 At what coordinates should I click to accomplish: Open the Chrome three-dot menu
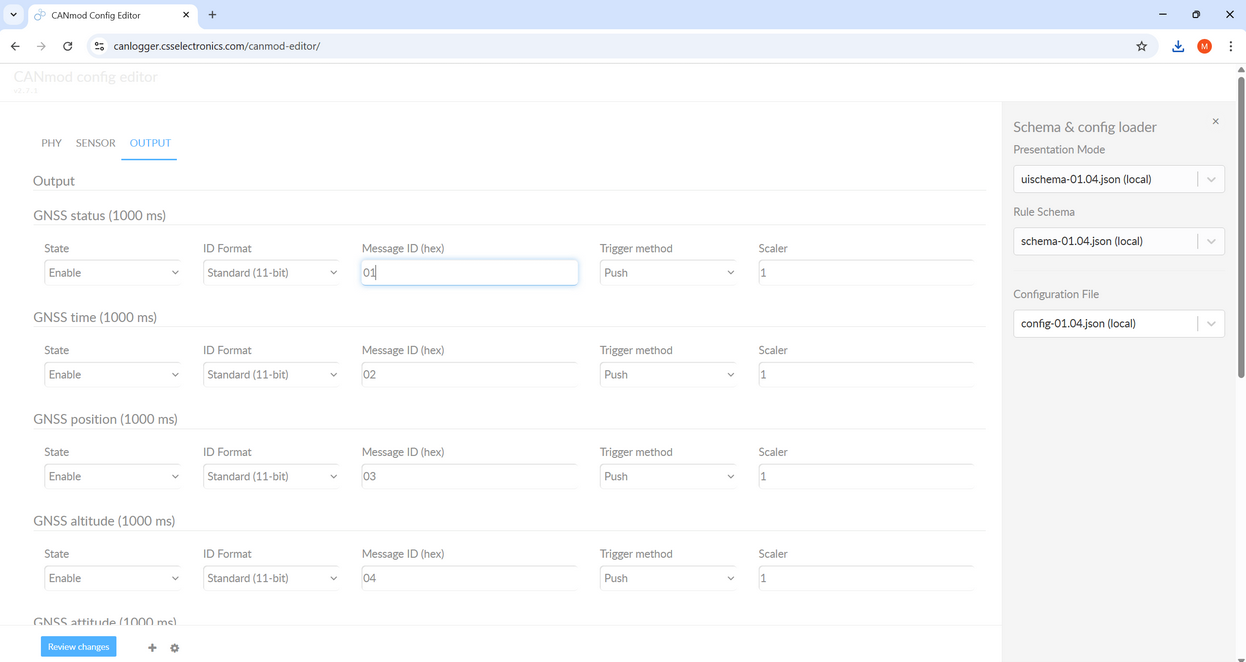(x=1230, y=46)
